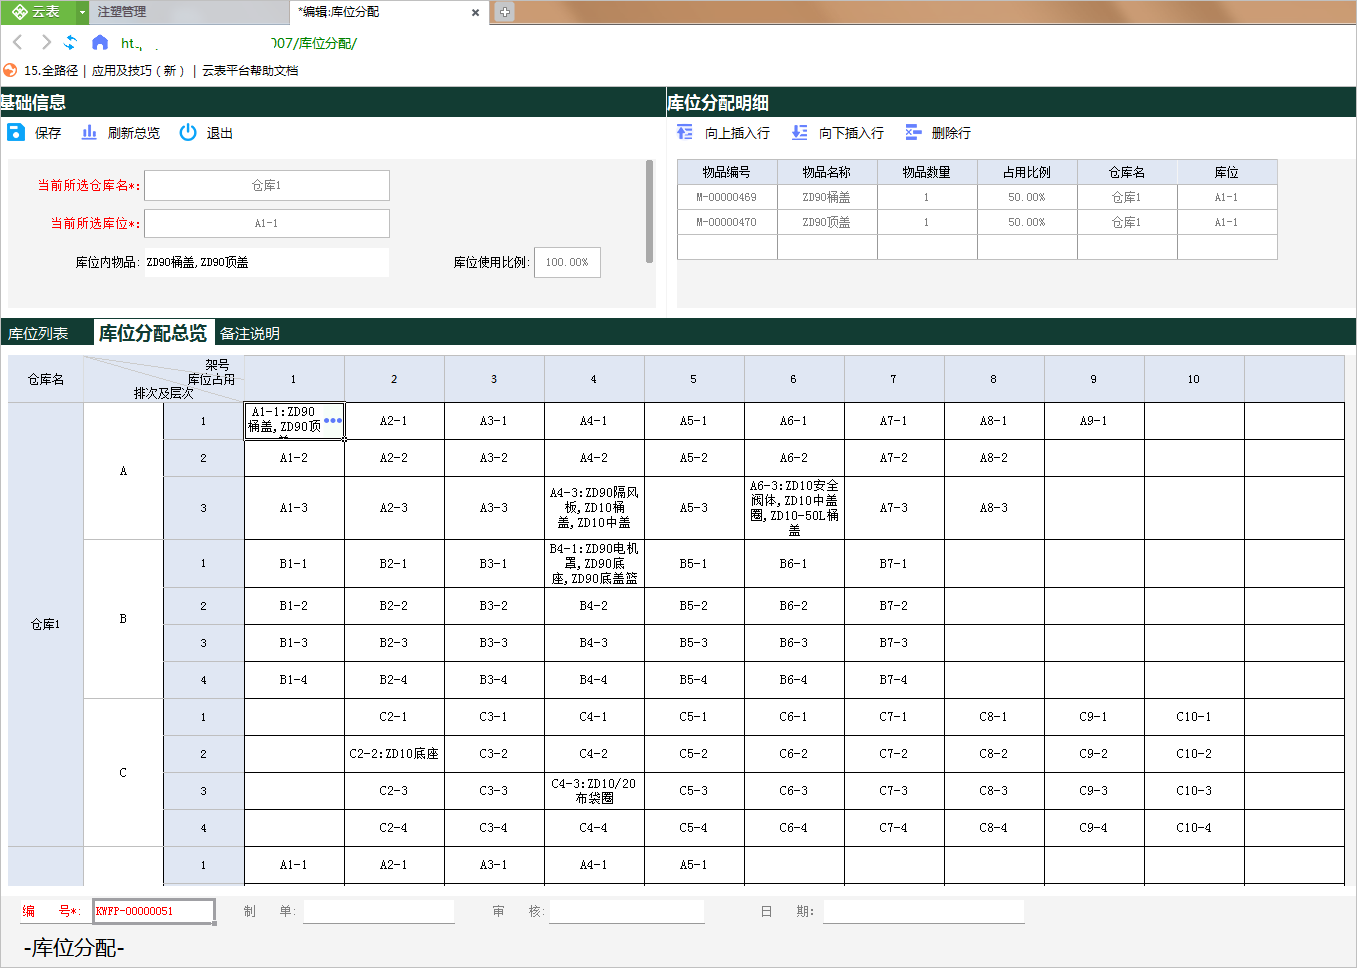Click the 删除行 label
The height and width of the screenshot is (968, 1357).
coord(951,133)
